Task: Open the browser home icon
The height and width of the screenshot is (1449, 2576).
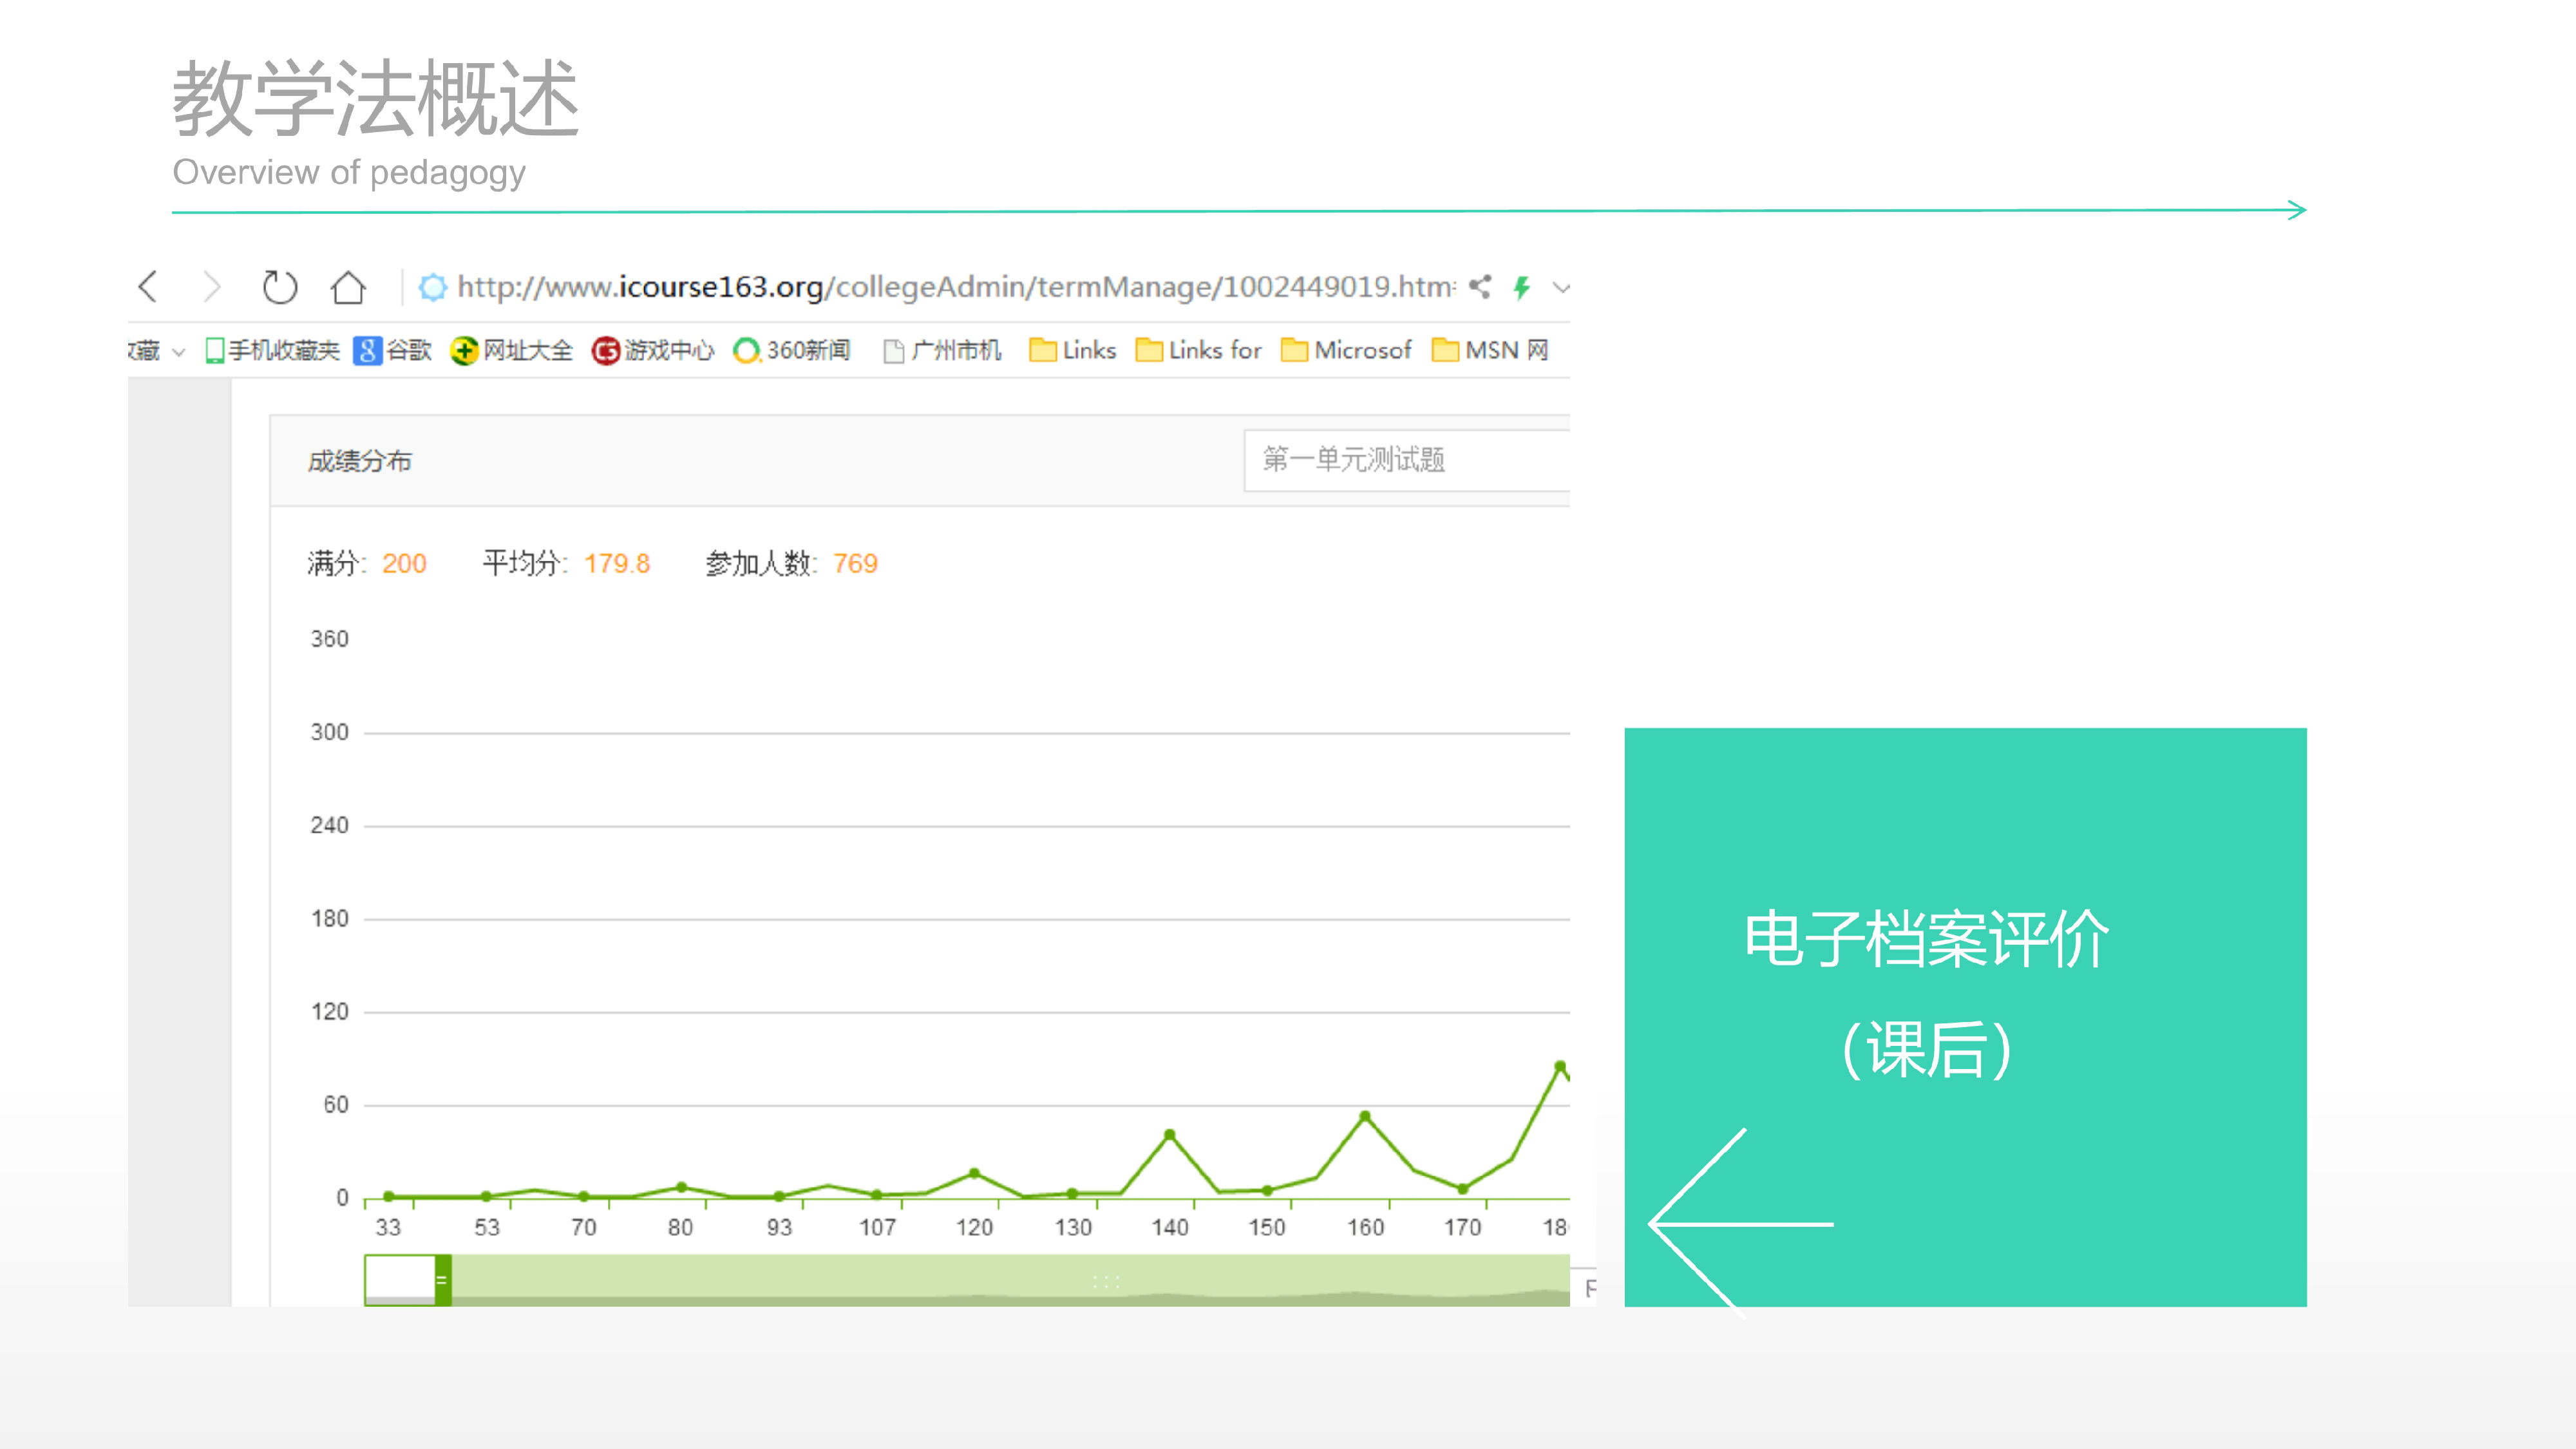Action: [x=348, y=287]
